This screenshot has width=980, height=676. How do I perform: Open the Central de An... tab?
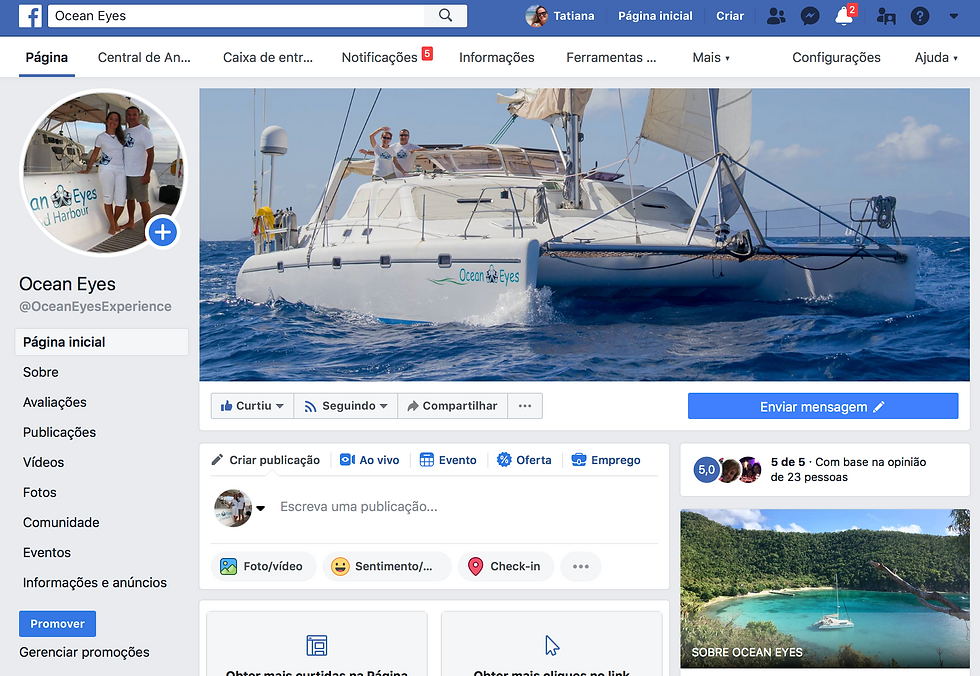pyautogui.click(x=144, y=57)
